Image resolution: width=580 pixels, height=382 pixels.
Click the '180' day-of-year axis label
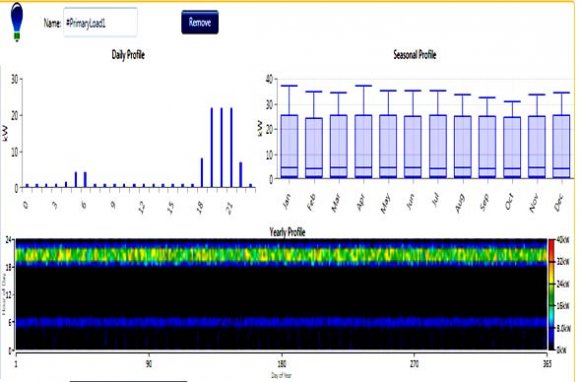coord(282,364)
